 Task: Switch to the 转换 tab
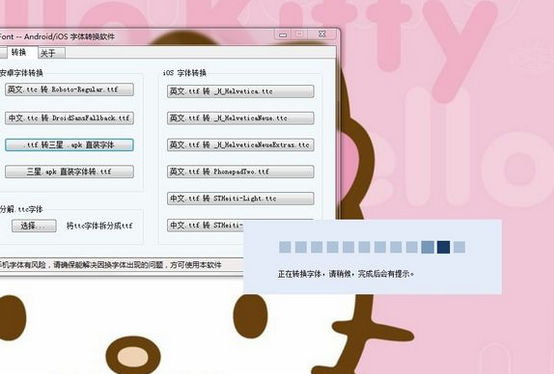coord(19,53)
